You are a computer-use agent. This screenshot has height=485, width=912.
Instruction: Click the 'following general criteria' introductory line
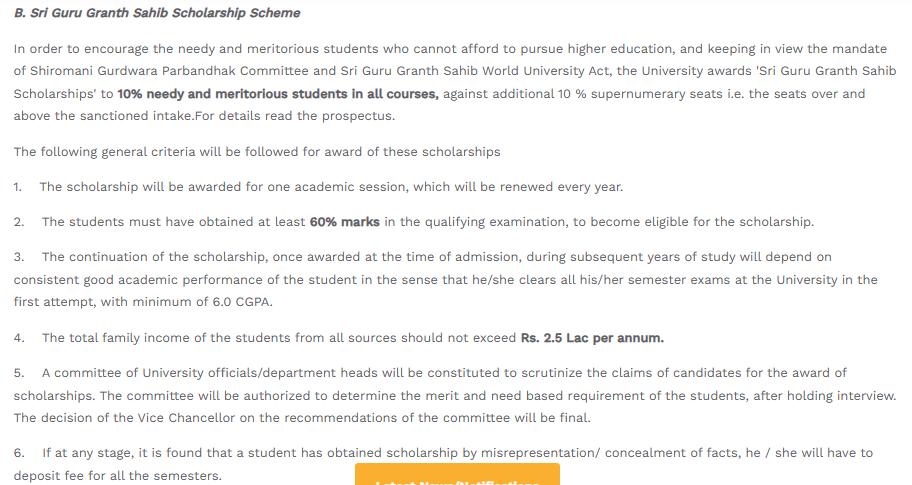(x=257, y=152)
